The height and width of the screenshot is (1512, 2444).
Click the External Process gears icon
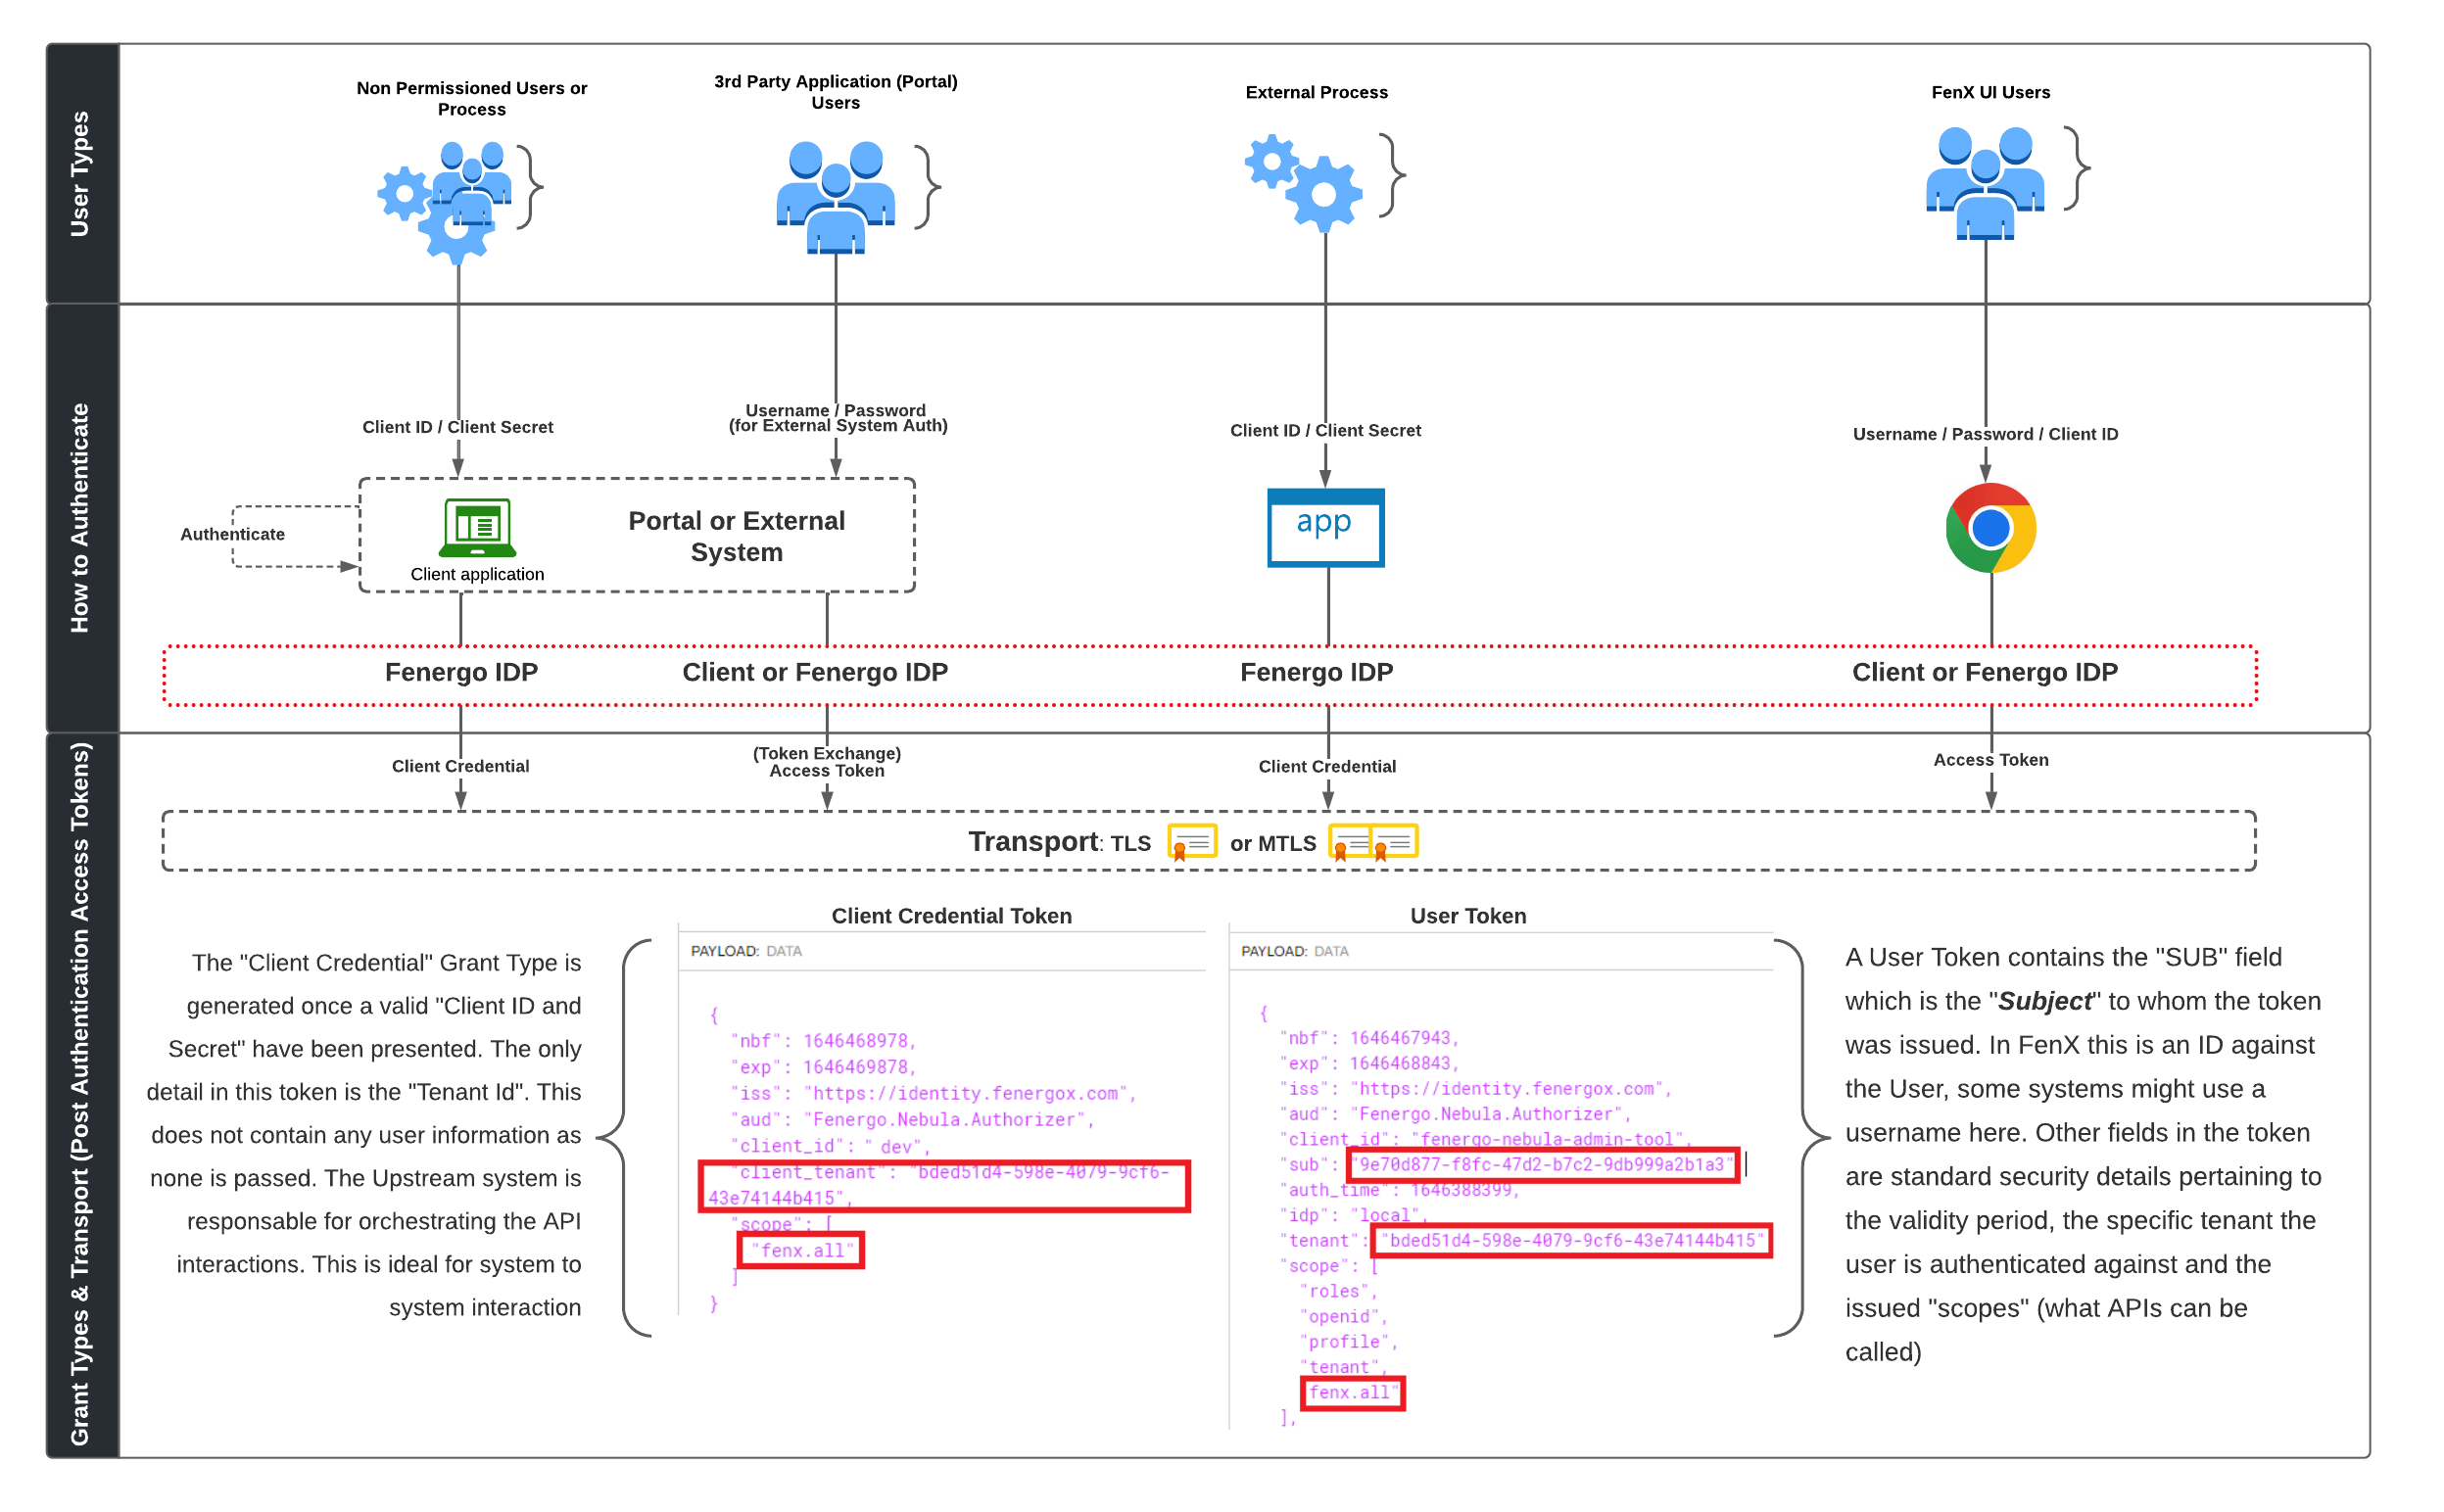point(1303,180)
